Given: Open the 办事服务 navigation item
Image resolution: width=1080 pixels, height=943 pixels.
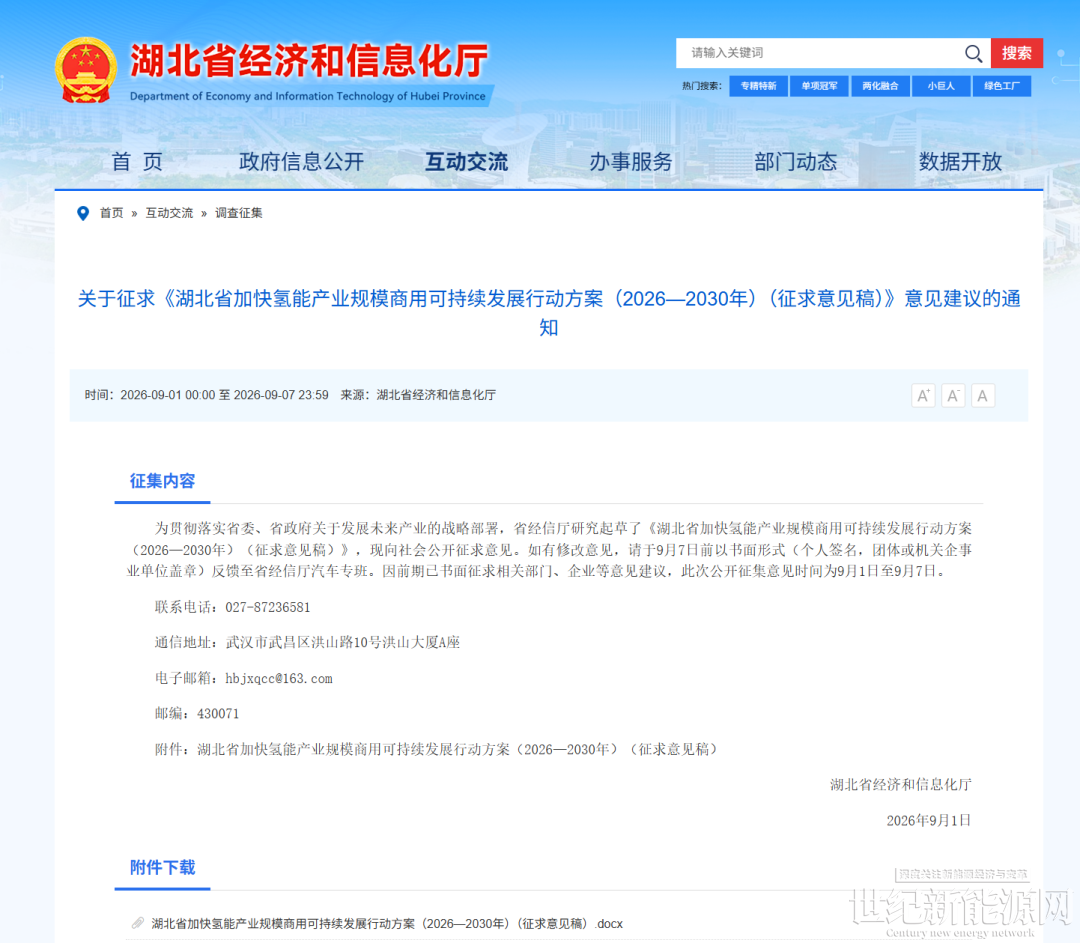Looking at the screenshot, I should click(x=631, y=162).
